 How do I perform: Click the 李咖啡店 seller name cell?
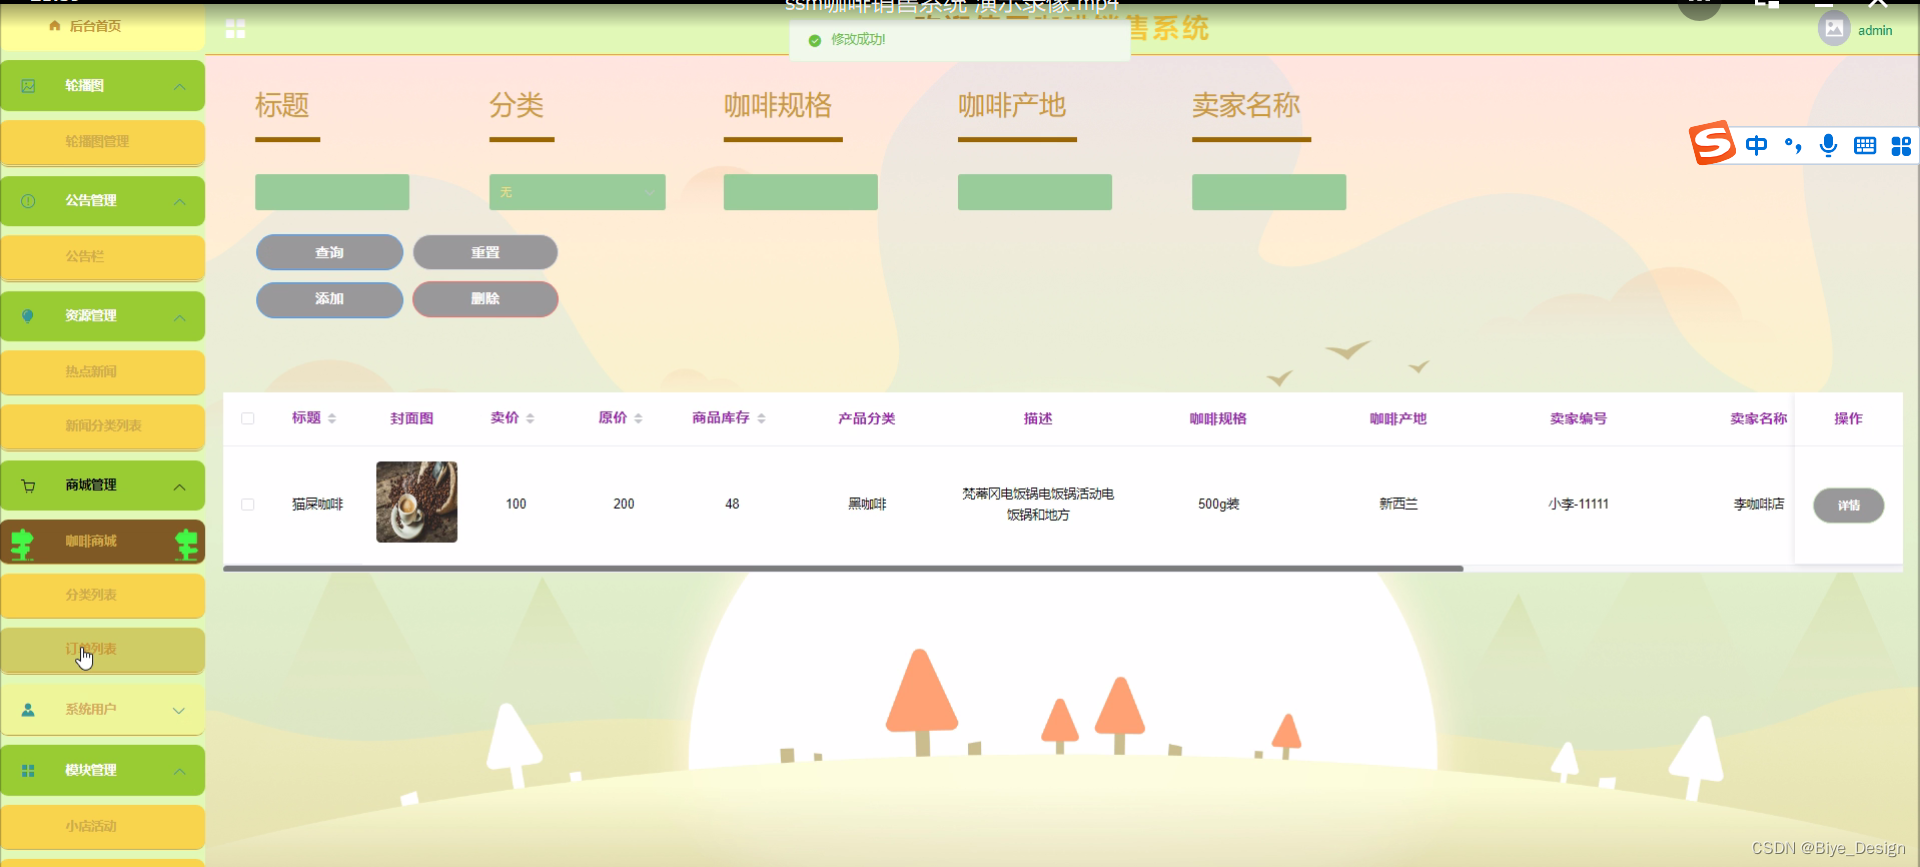pos(1759,504)
